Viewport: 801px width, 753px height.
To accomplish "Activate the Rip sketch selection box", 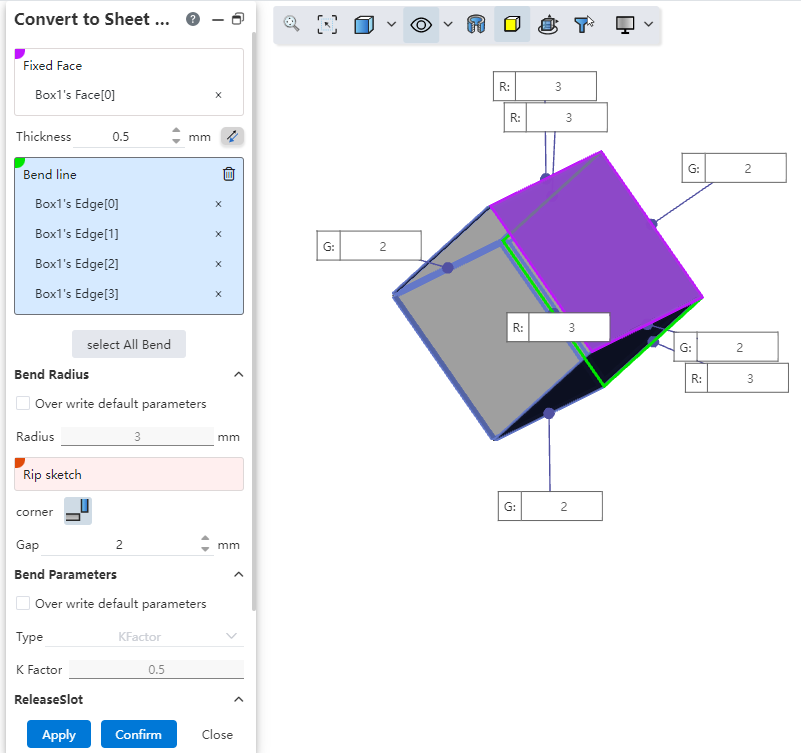I will [x=129, y=474].
